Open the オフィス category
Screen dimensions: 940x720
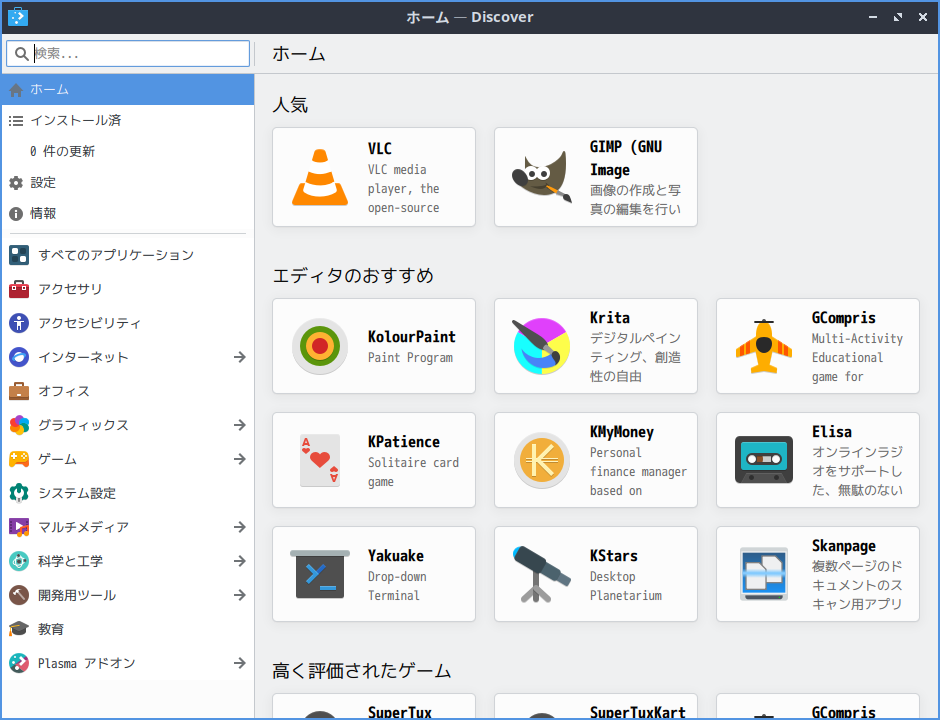pyautogui.click(x=128, y=391)
